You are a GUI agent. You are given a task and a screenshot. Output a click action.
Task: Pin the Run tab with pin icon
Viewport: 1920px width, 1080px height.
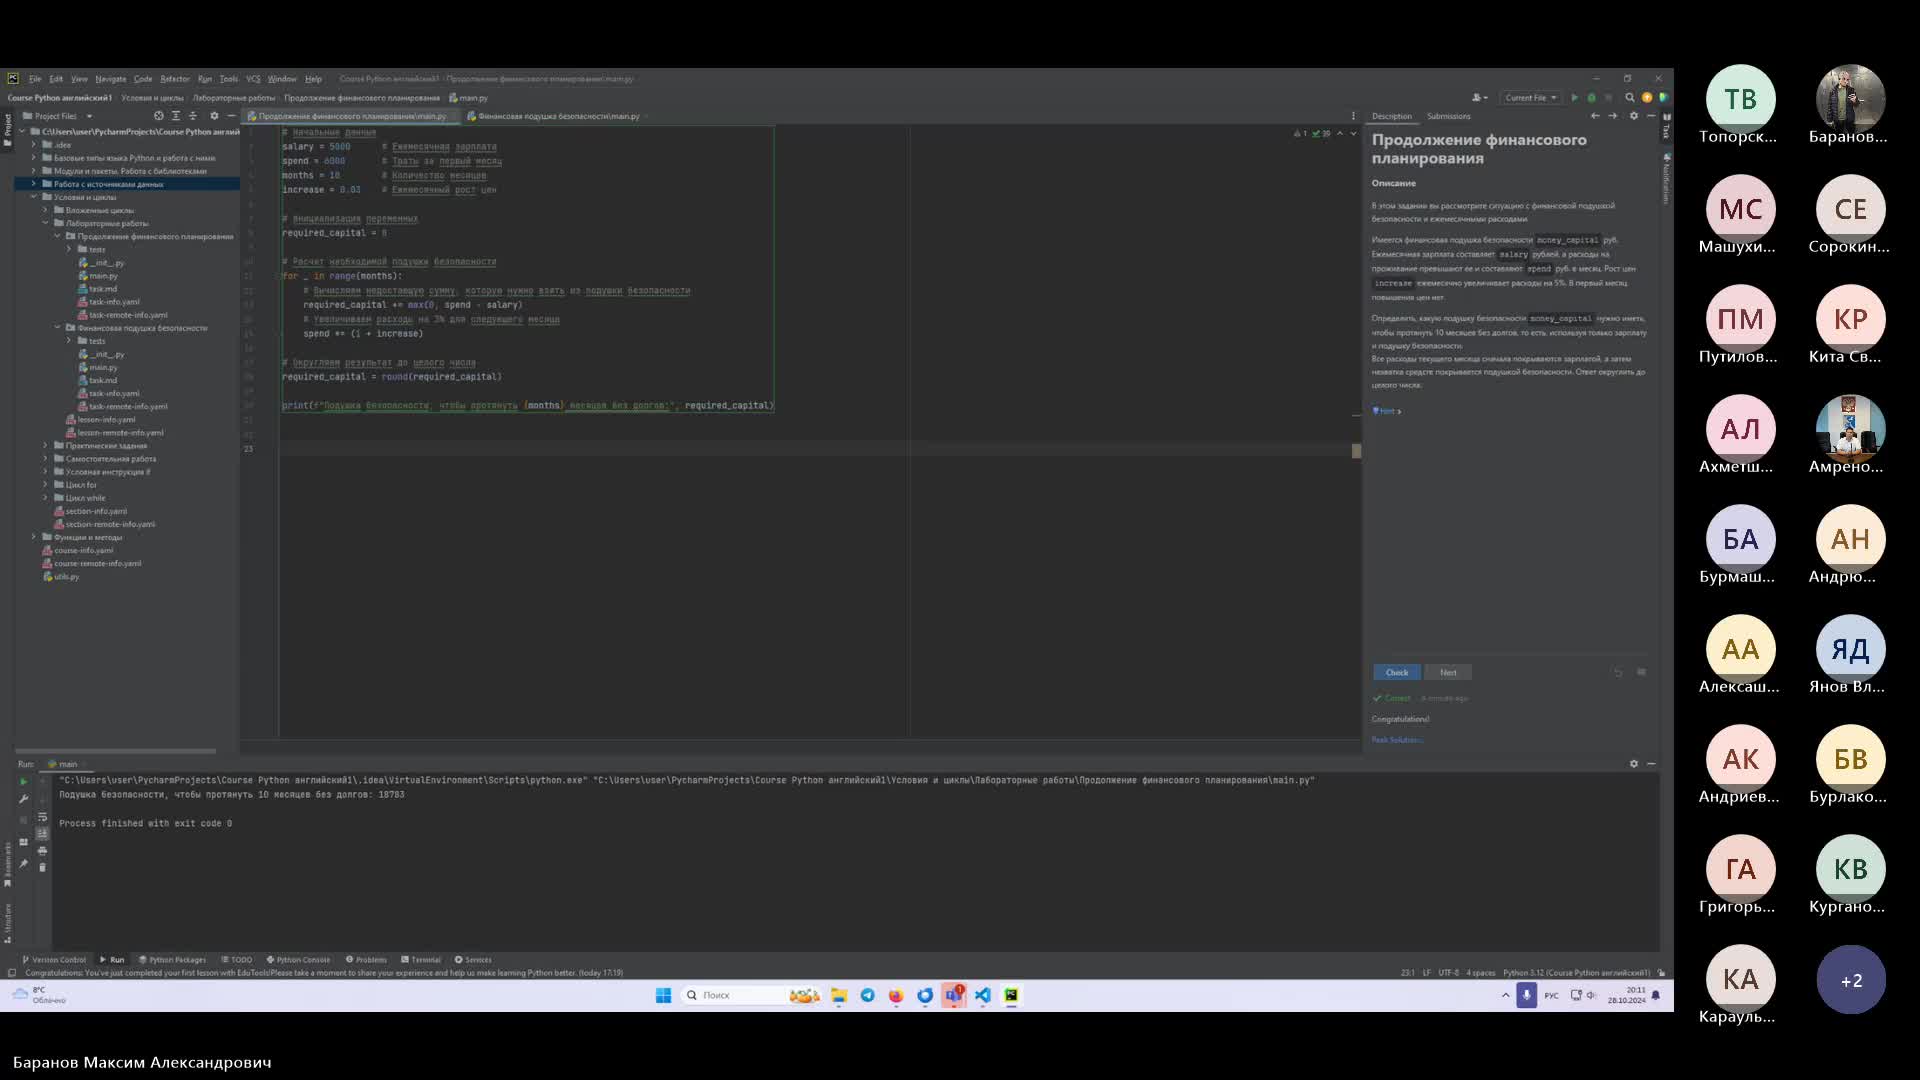click(23, 864)
